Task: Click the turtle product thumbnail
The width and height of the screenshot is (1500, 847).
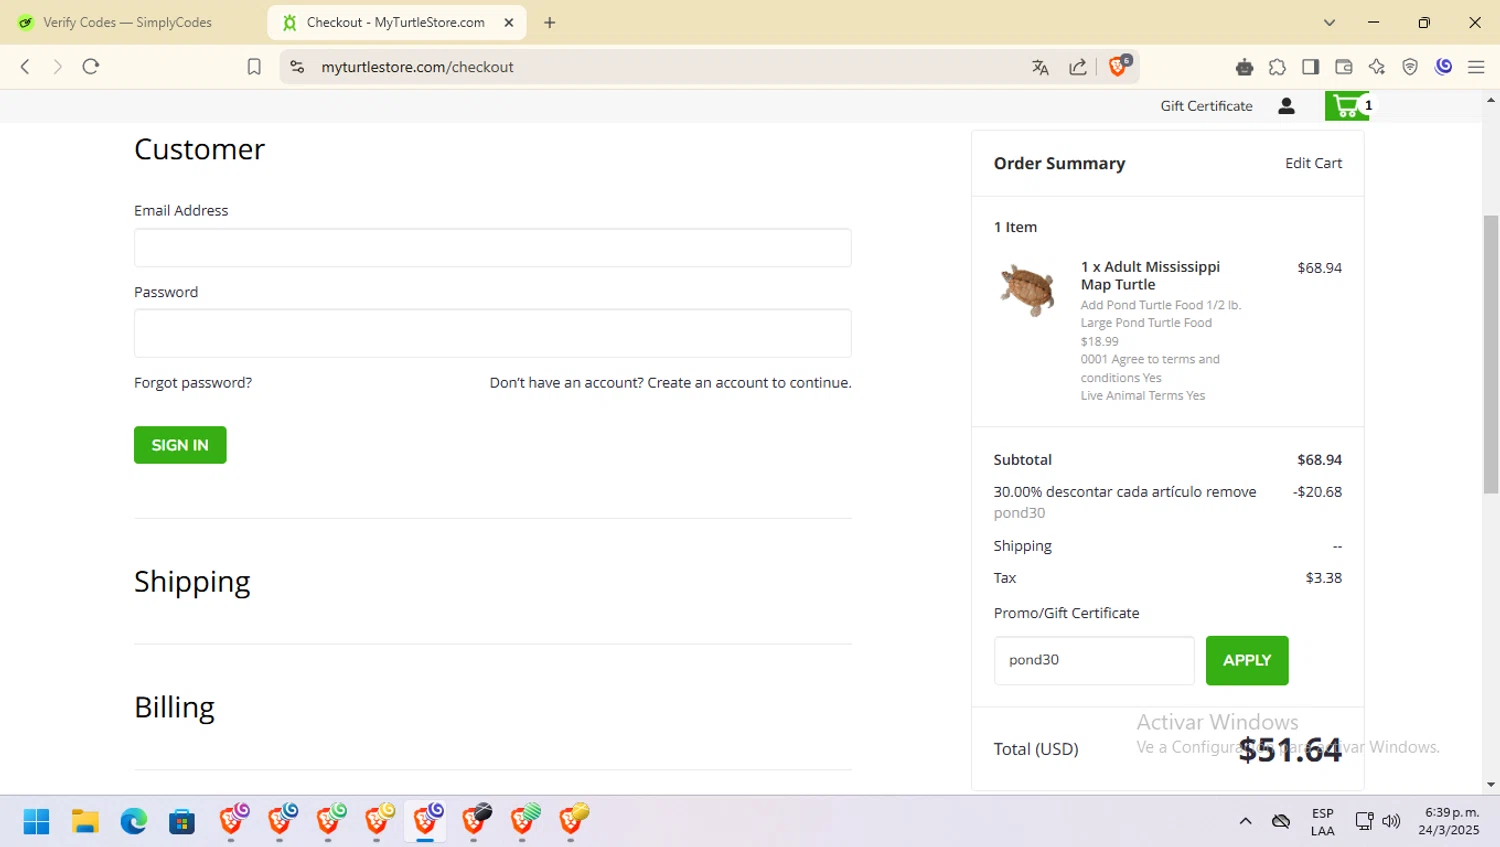Action: [1027, 290]
